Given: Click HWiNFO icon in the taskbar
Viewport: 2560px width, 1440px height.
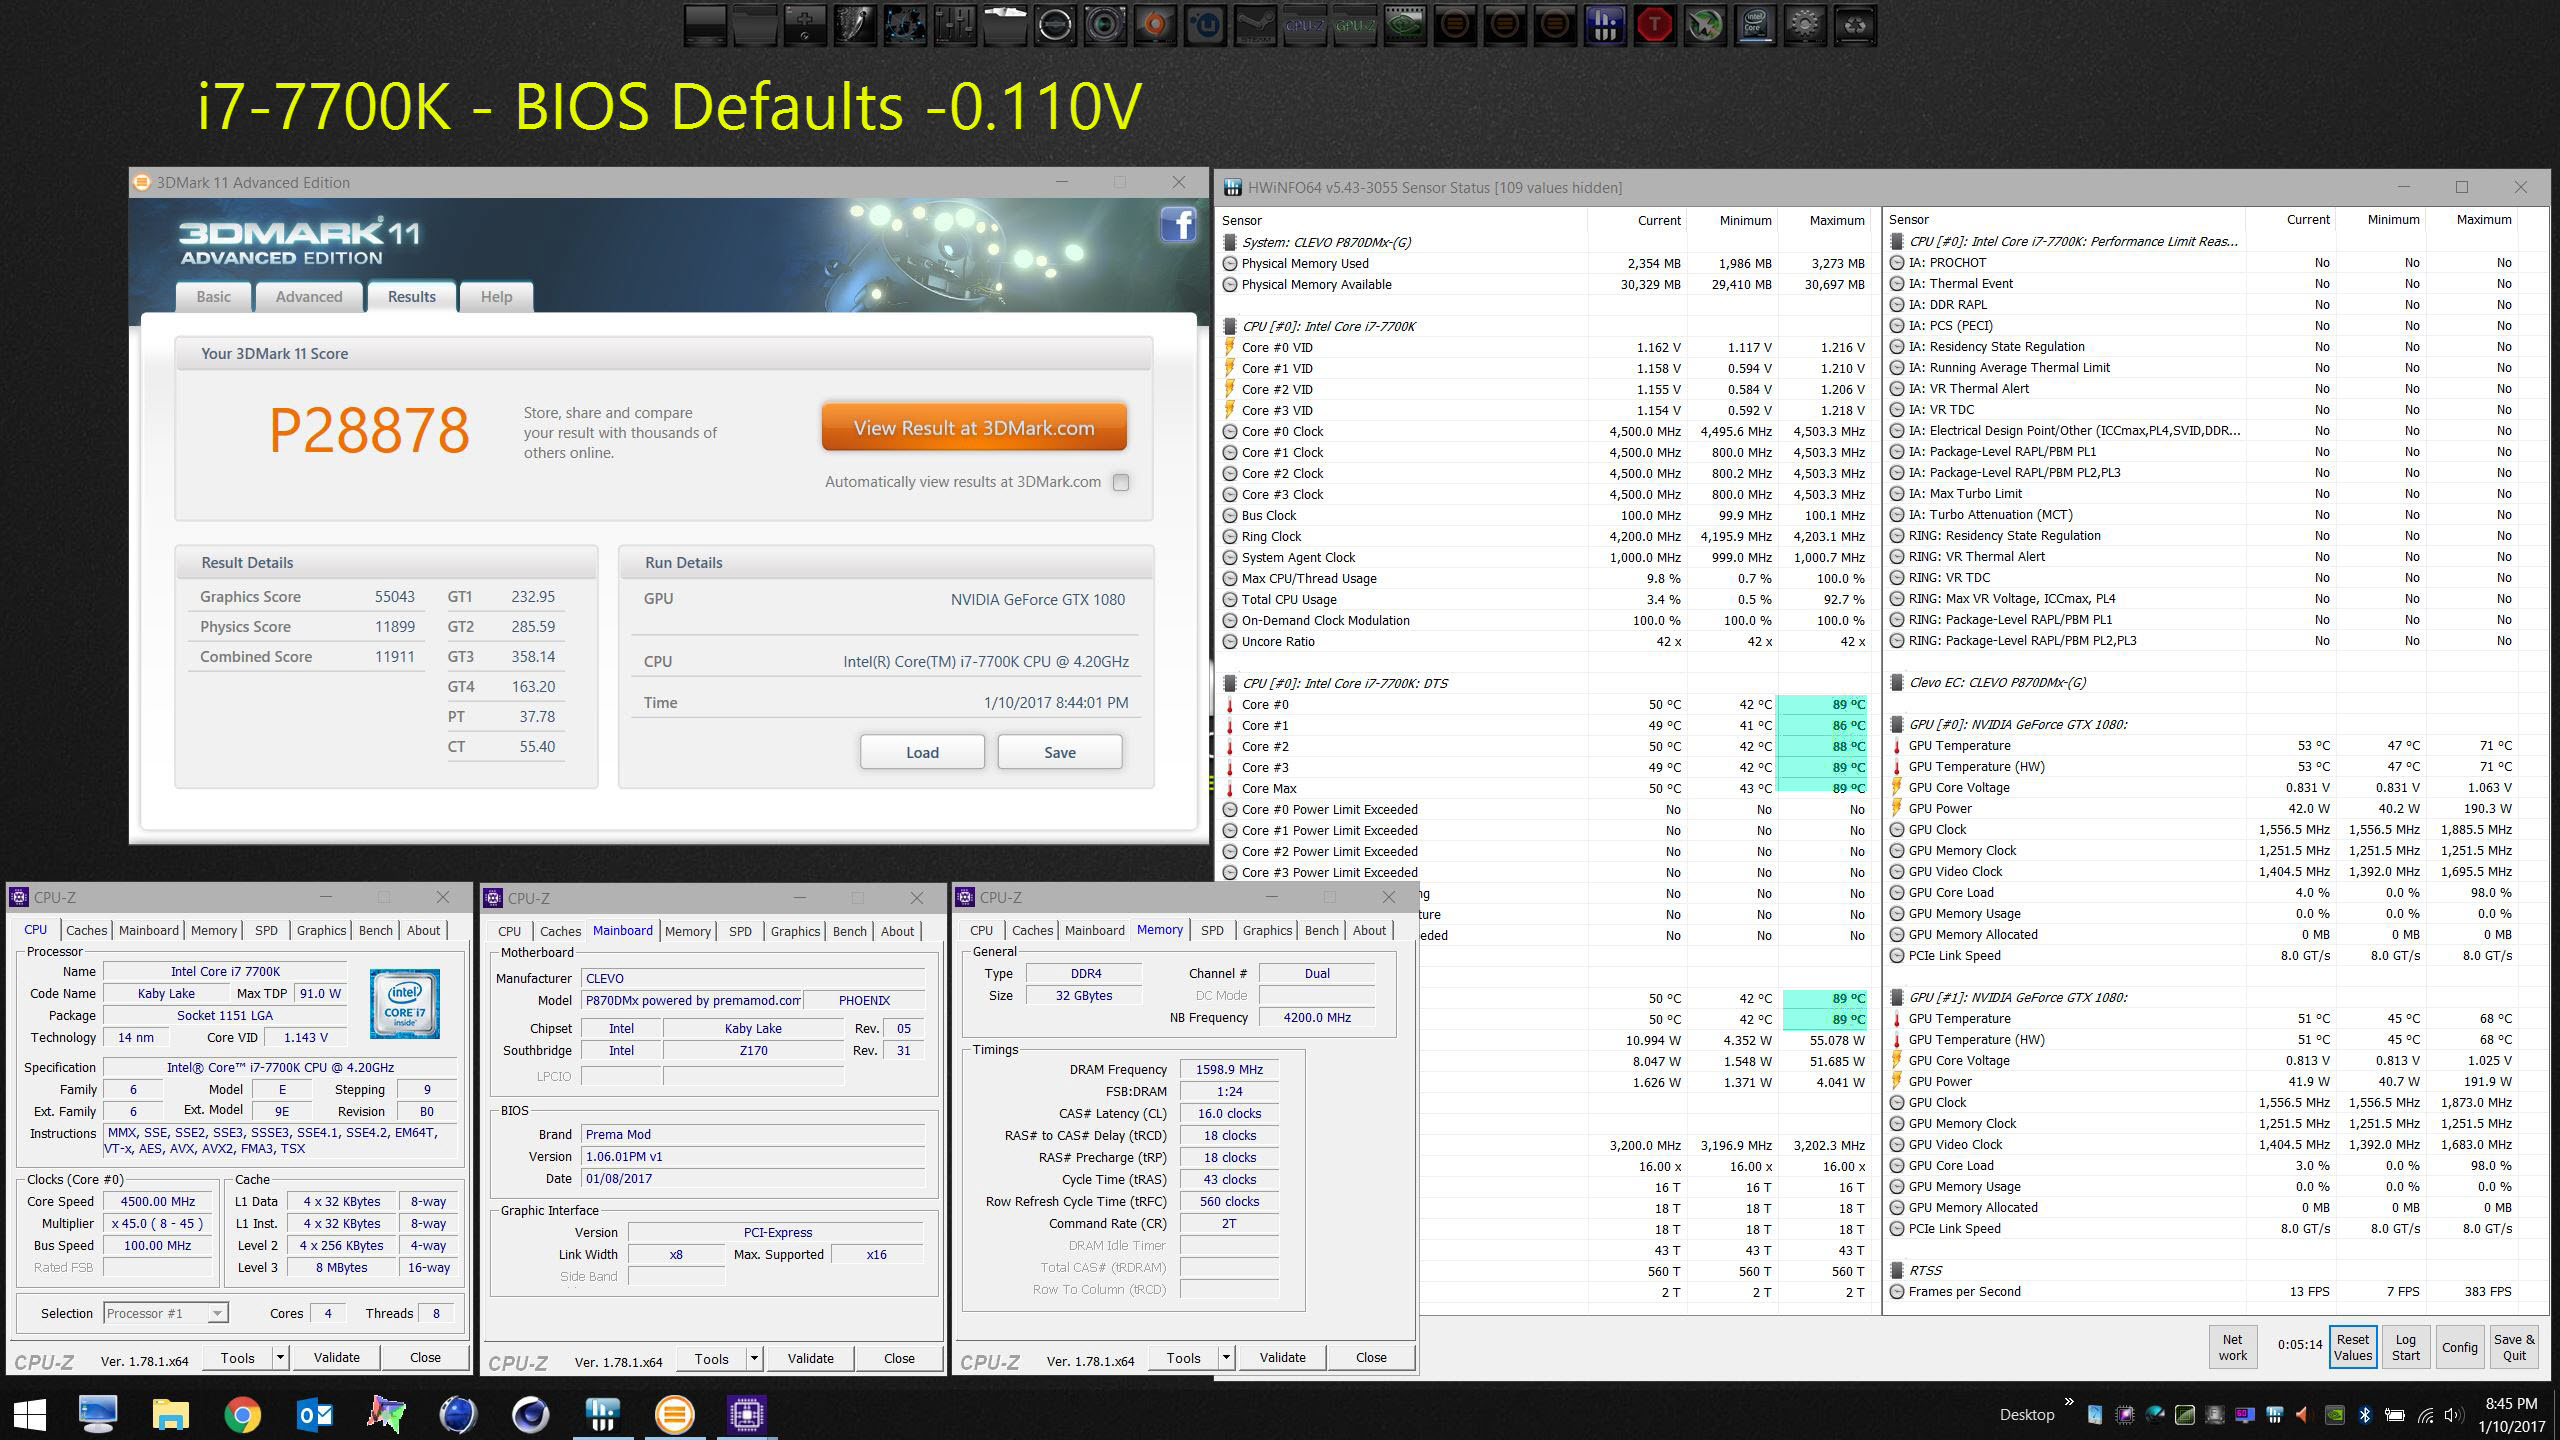Looking at the screenshot, I should (603, 1414).
